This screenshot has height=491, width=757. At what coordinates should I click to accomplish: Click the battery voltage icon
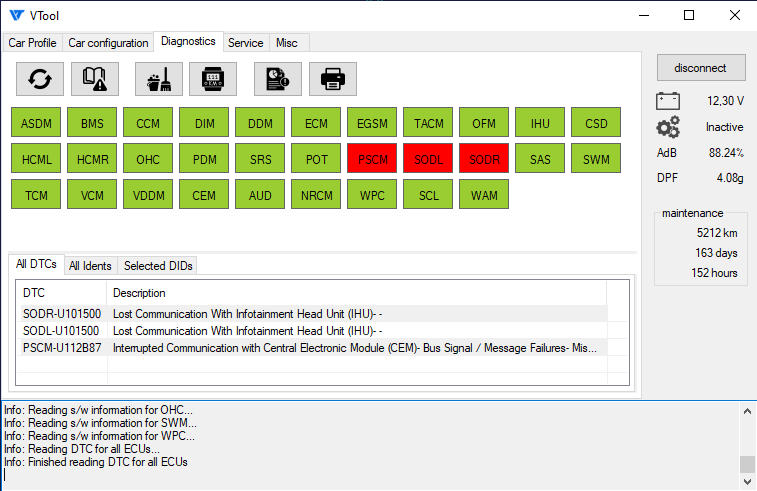pos(668,101)
